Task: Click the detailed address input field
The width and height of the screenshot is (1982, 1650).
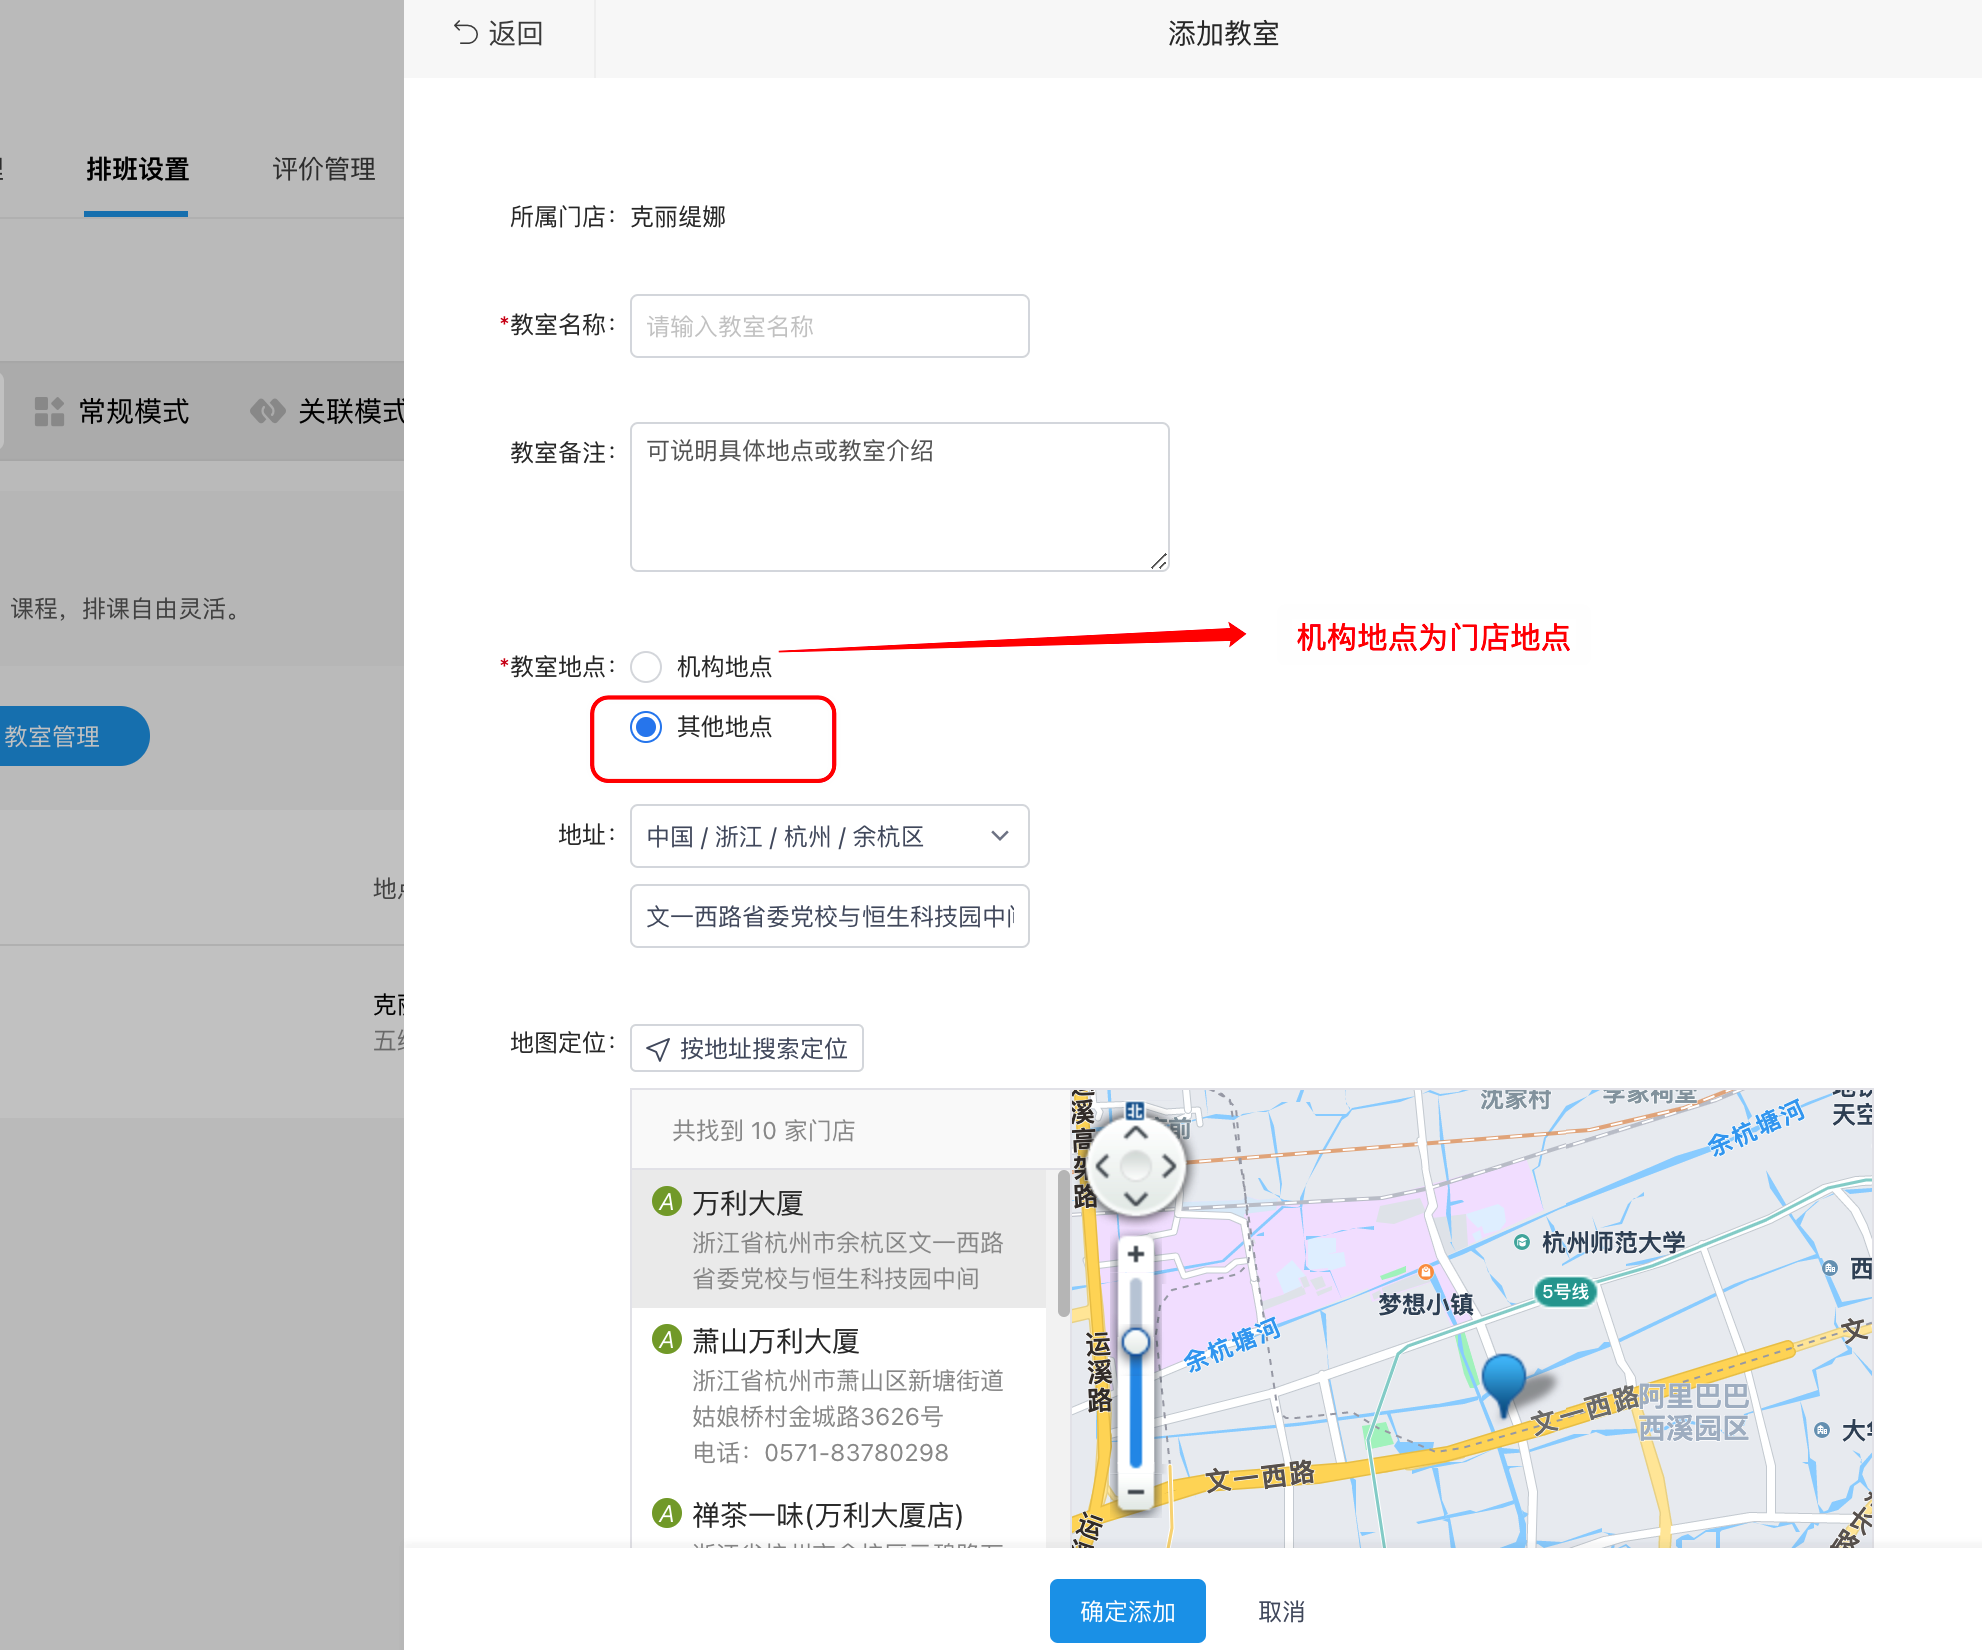Action: (x=829, y=916)
